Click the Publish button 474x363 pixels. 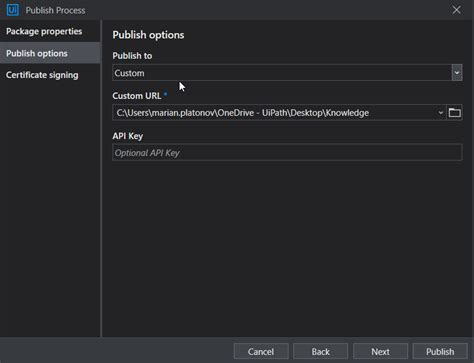(440, 352)
